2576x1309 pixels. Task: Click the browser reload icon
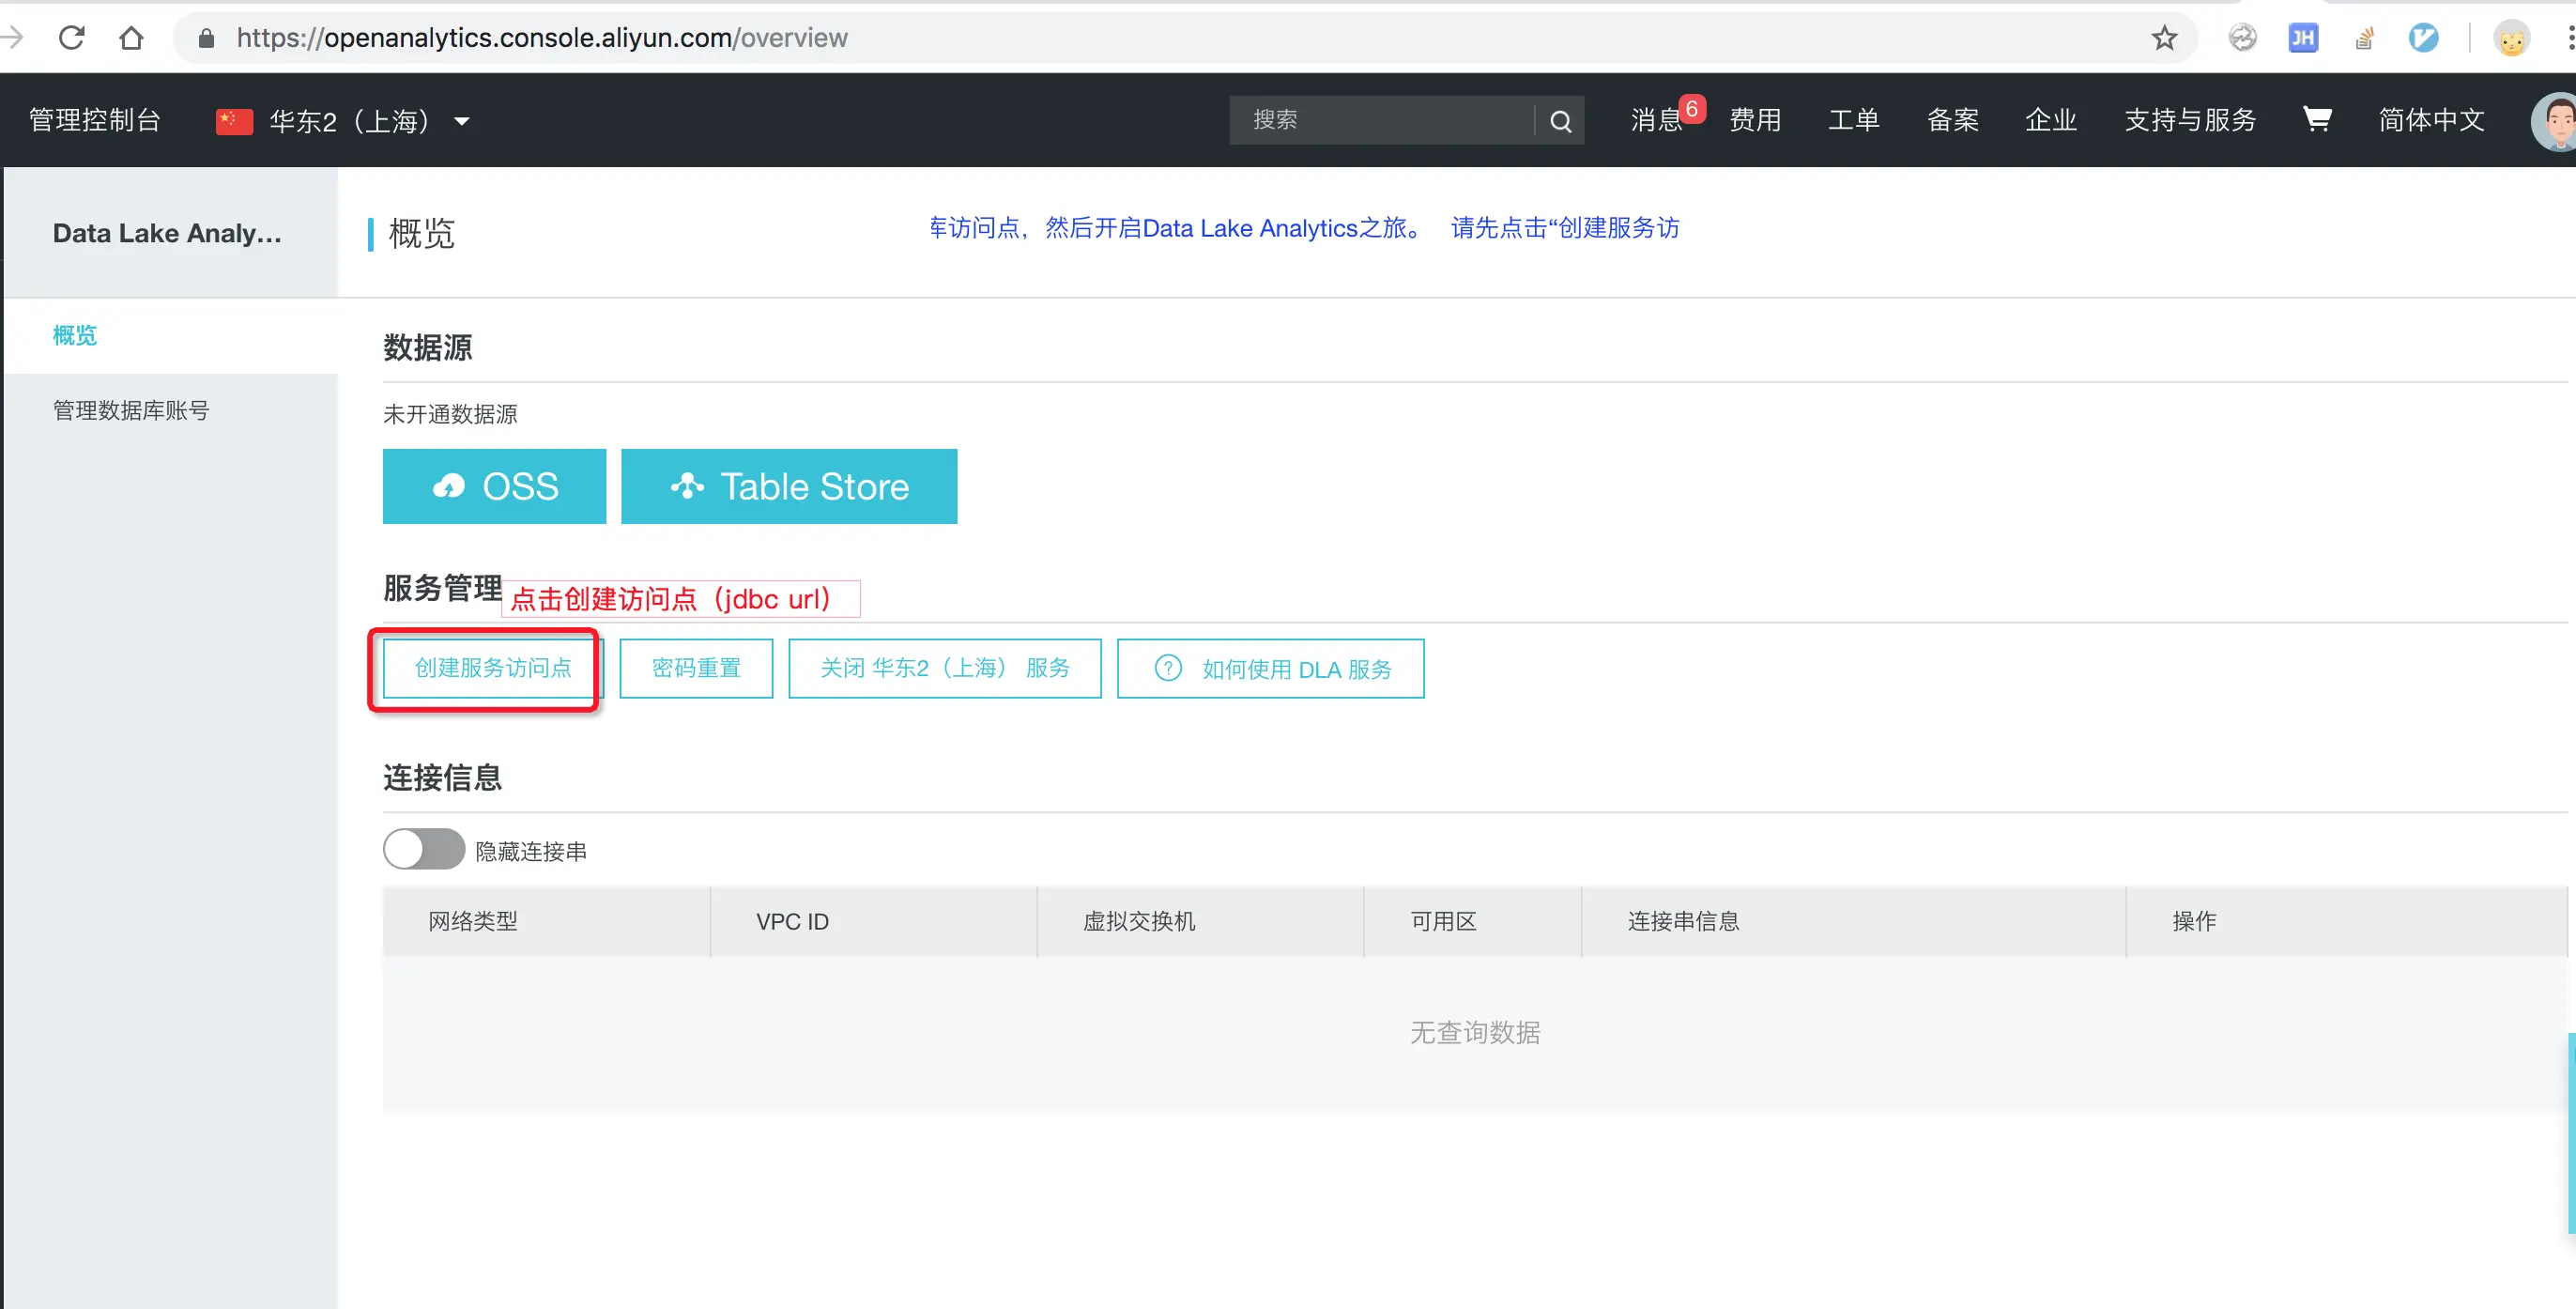tap(72, 38)
